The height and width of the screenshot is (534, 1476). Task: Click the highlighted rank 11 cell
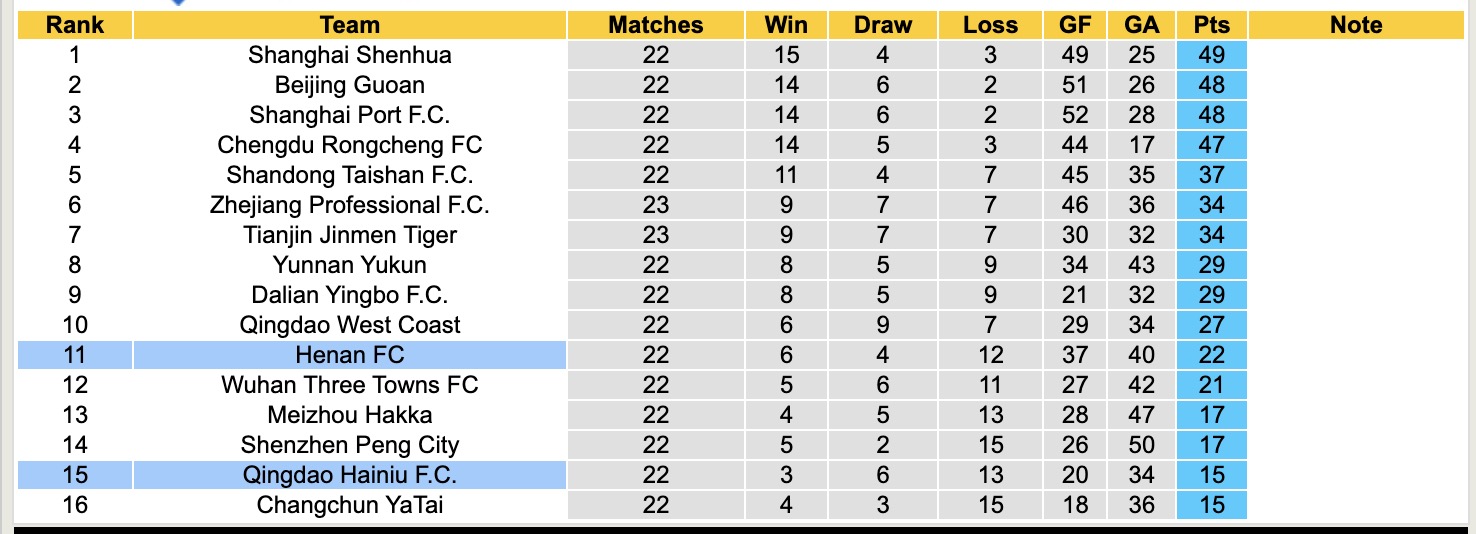pyautogui.click(x=75, y=355)
